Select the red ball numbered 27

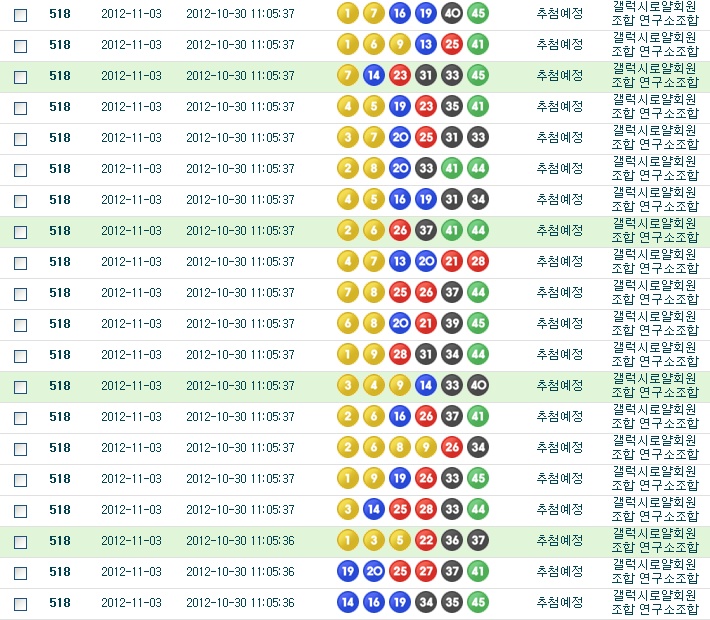pyautogui.click(x=425, y=572)
